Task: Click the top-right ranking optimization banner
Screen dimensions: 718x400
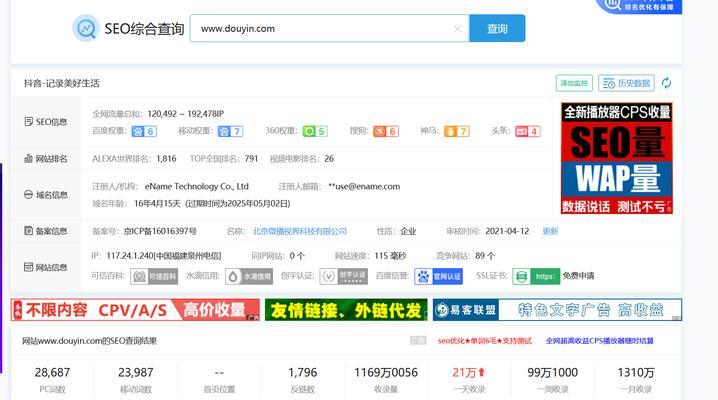Action: pos(638,6)
